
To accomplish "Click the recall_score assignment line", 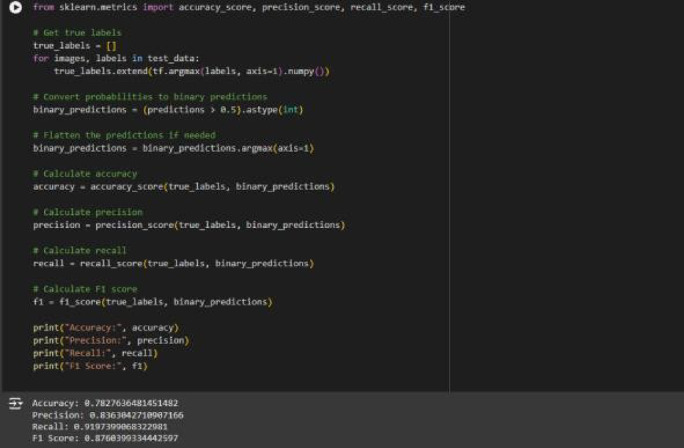I will 174,263.
